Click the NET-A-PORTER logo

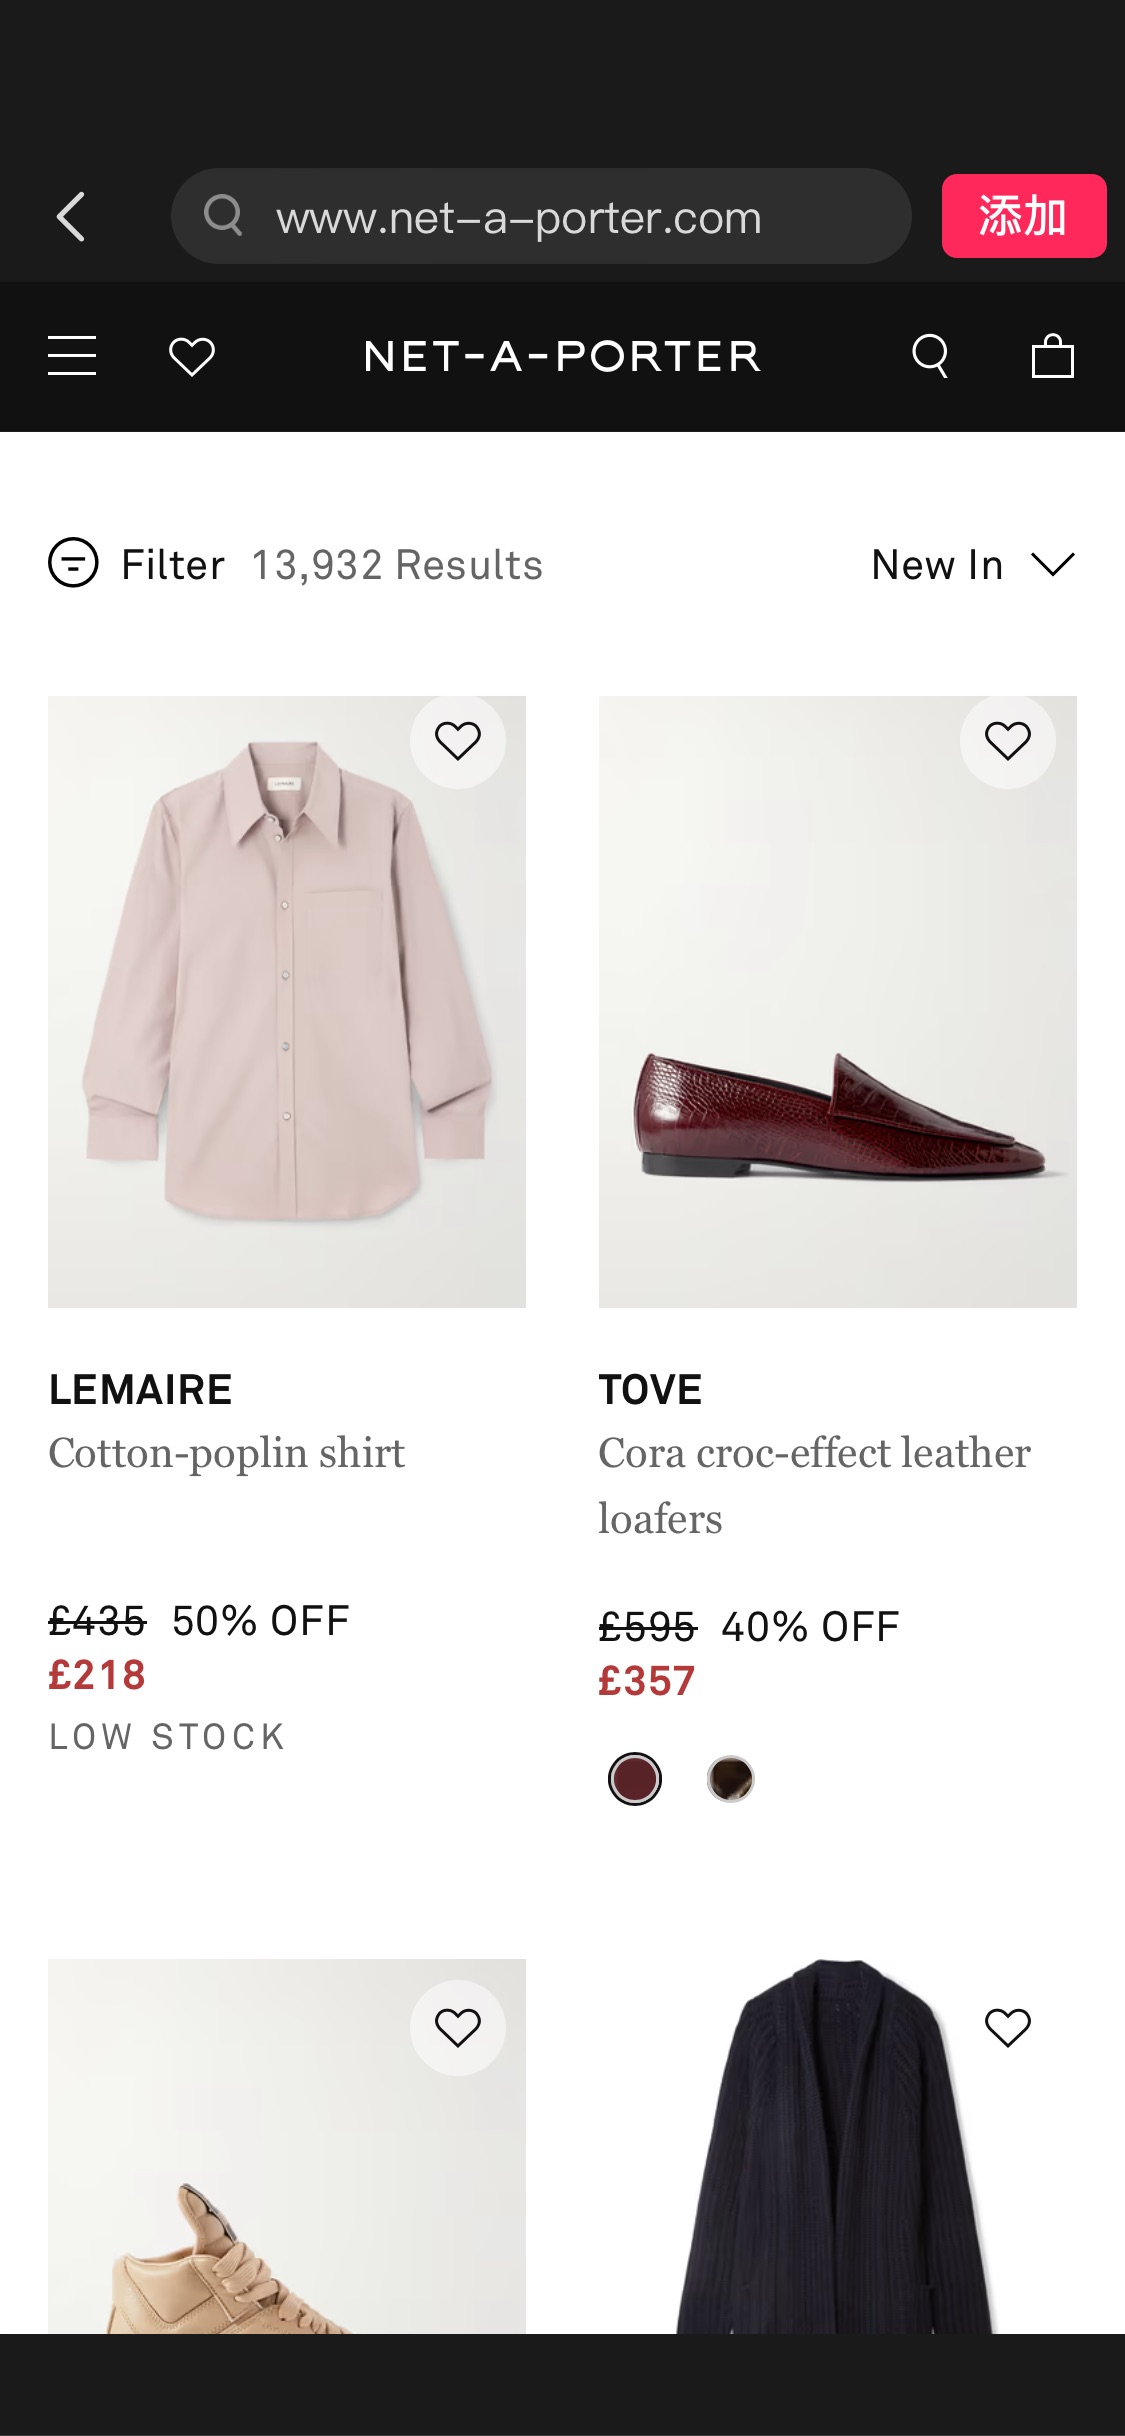point(562,356)
